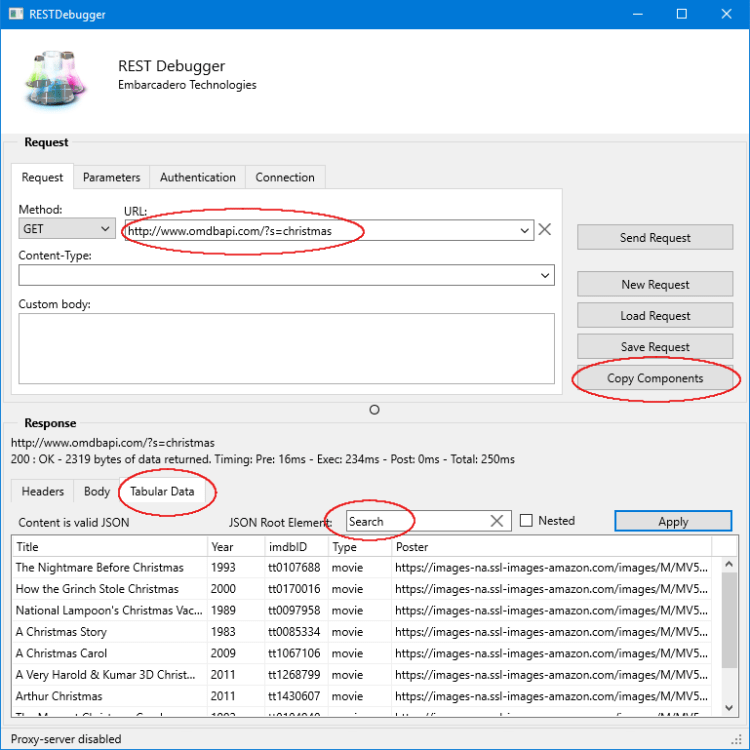
Task: Click the Load Request button
Action: click(655, 316)
